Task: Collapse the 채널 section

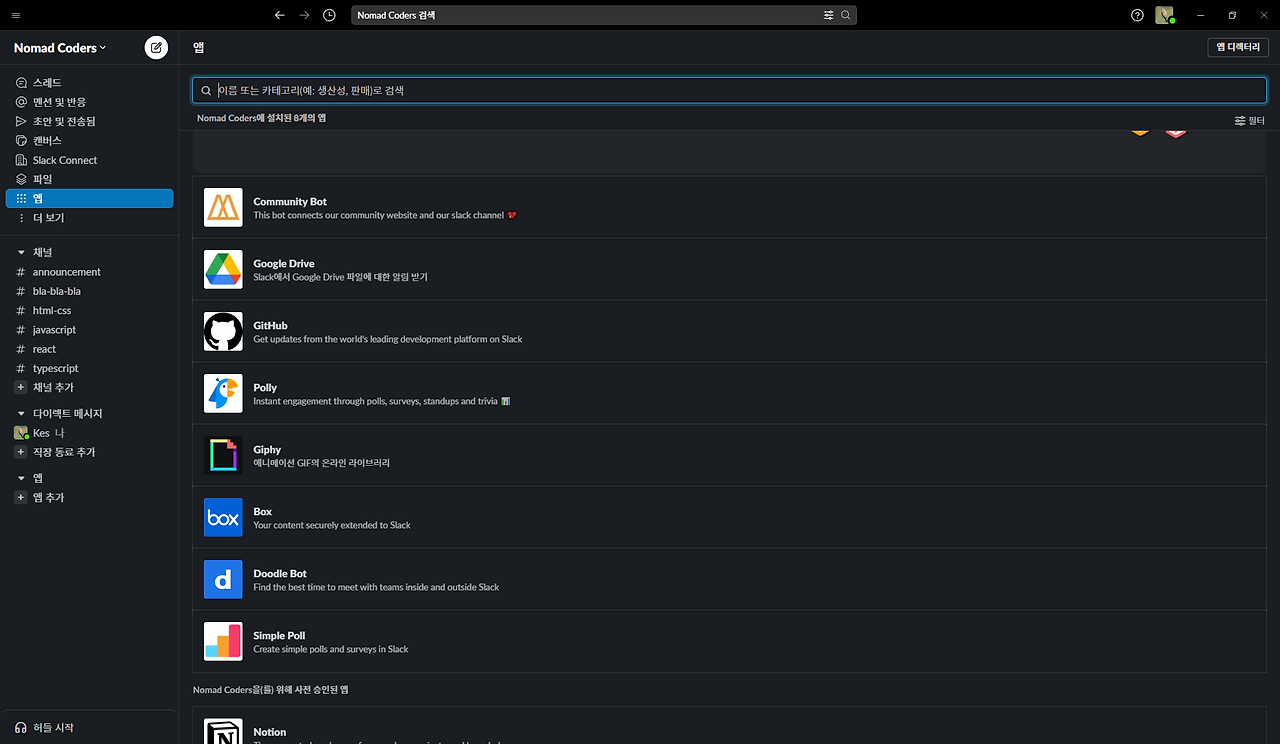Action: point(21,252)
